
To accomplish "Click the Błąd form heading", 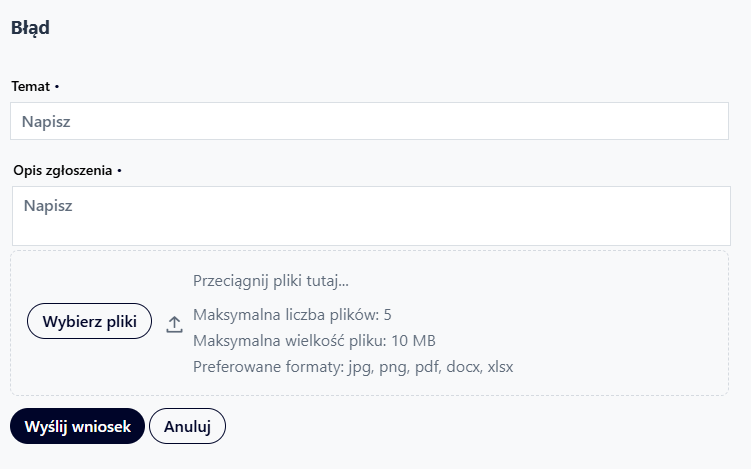I will [x=30, y=28].
